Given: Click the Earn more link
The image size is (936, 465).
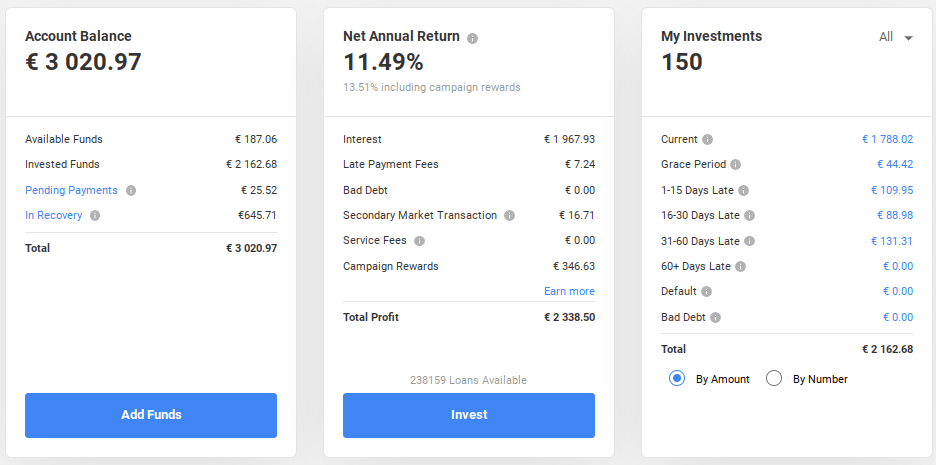Looking at the screenshot, I should [569, 291].
